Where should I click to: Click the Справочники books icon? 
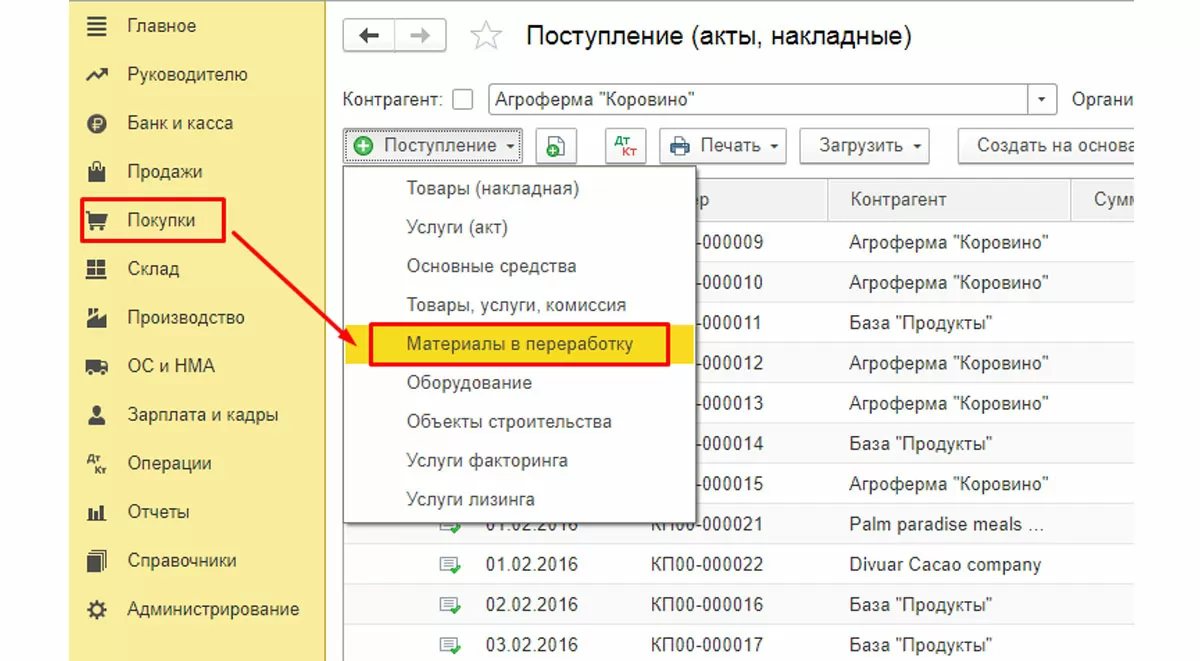[97, 561]
